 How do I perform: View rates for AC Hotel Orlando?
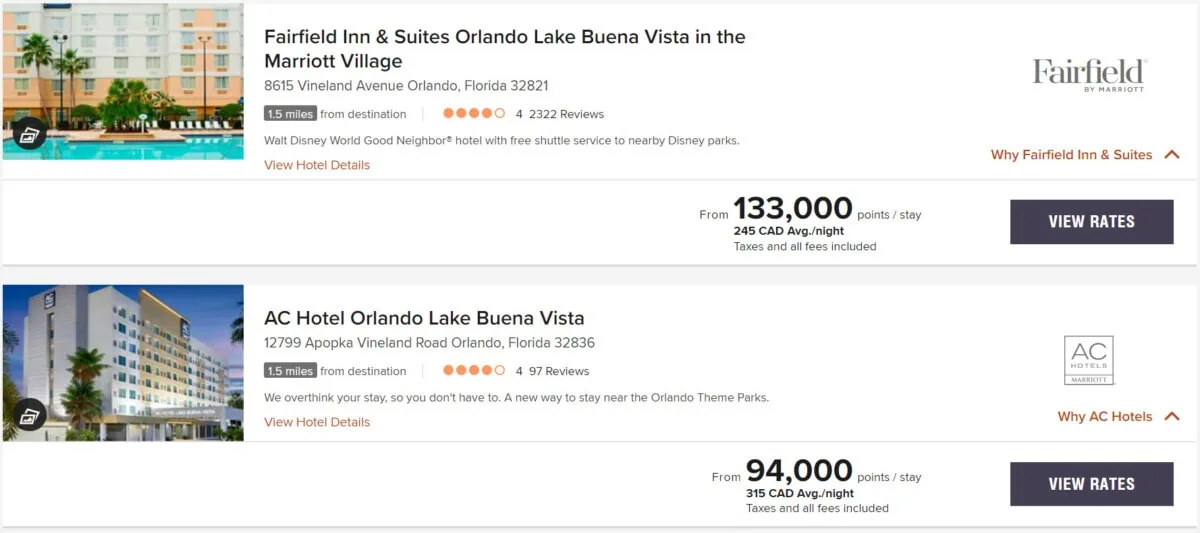click(x=1091, y=484)
